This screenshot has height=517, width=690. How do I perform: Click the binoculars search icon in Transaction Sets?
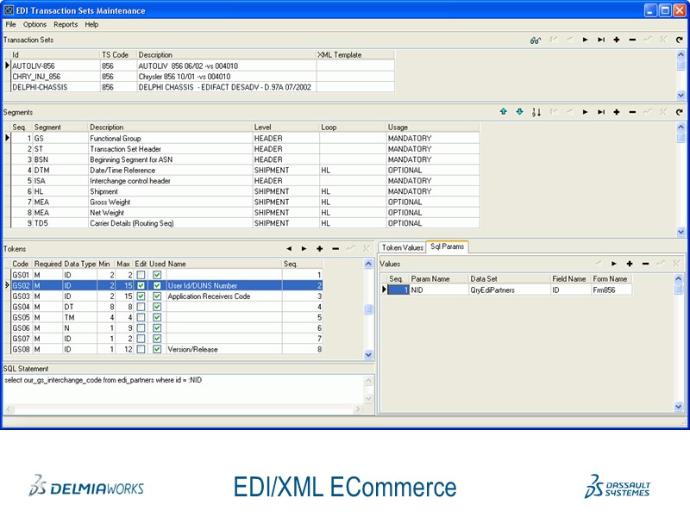(x=536, y=40)
